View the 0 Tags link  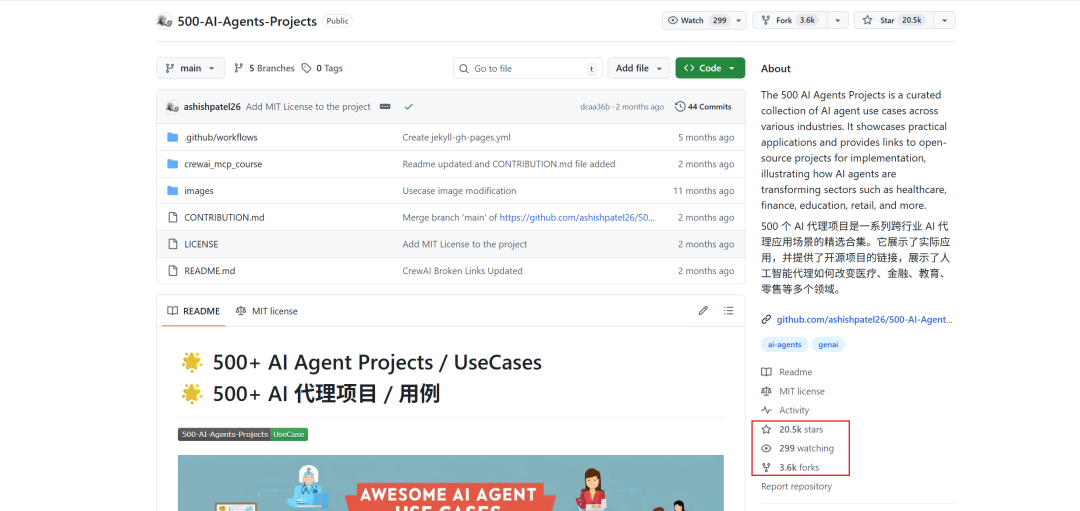pyautogui.click(x=322, y=68)
